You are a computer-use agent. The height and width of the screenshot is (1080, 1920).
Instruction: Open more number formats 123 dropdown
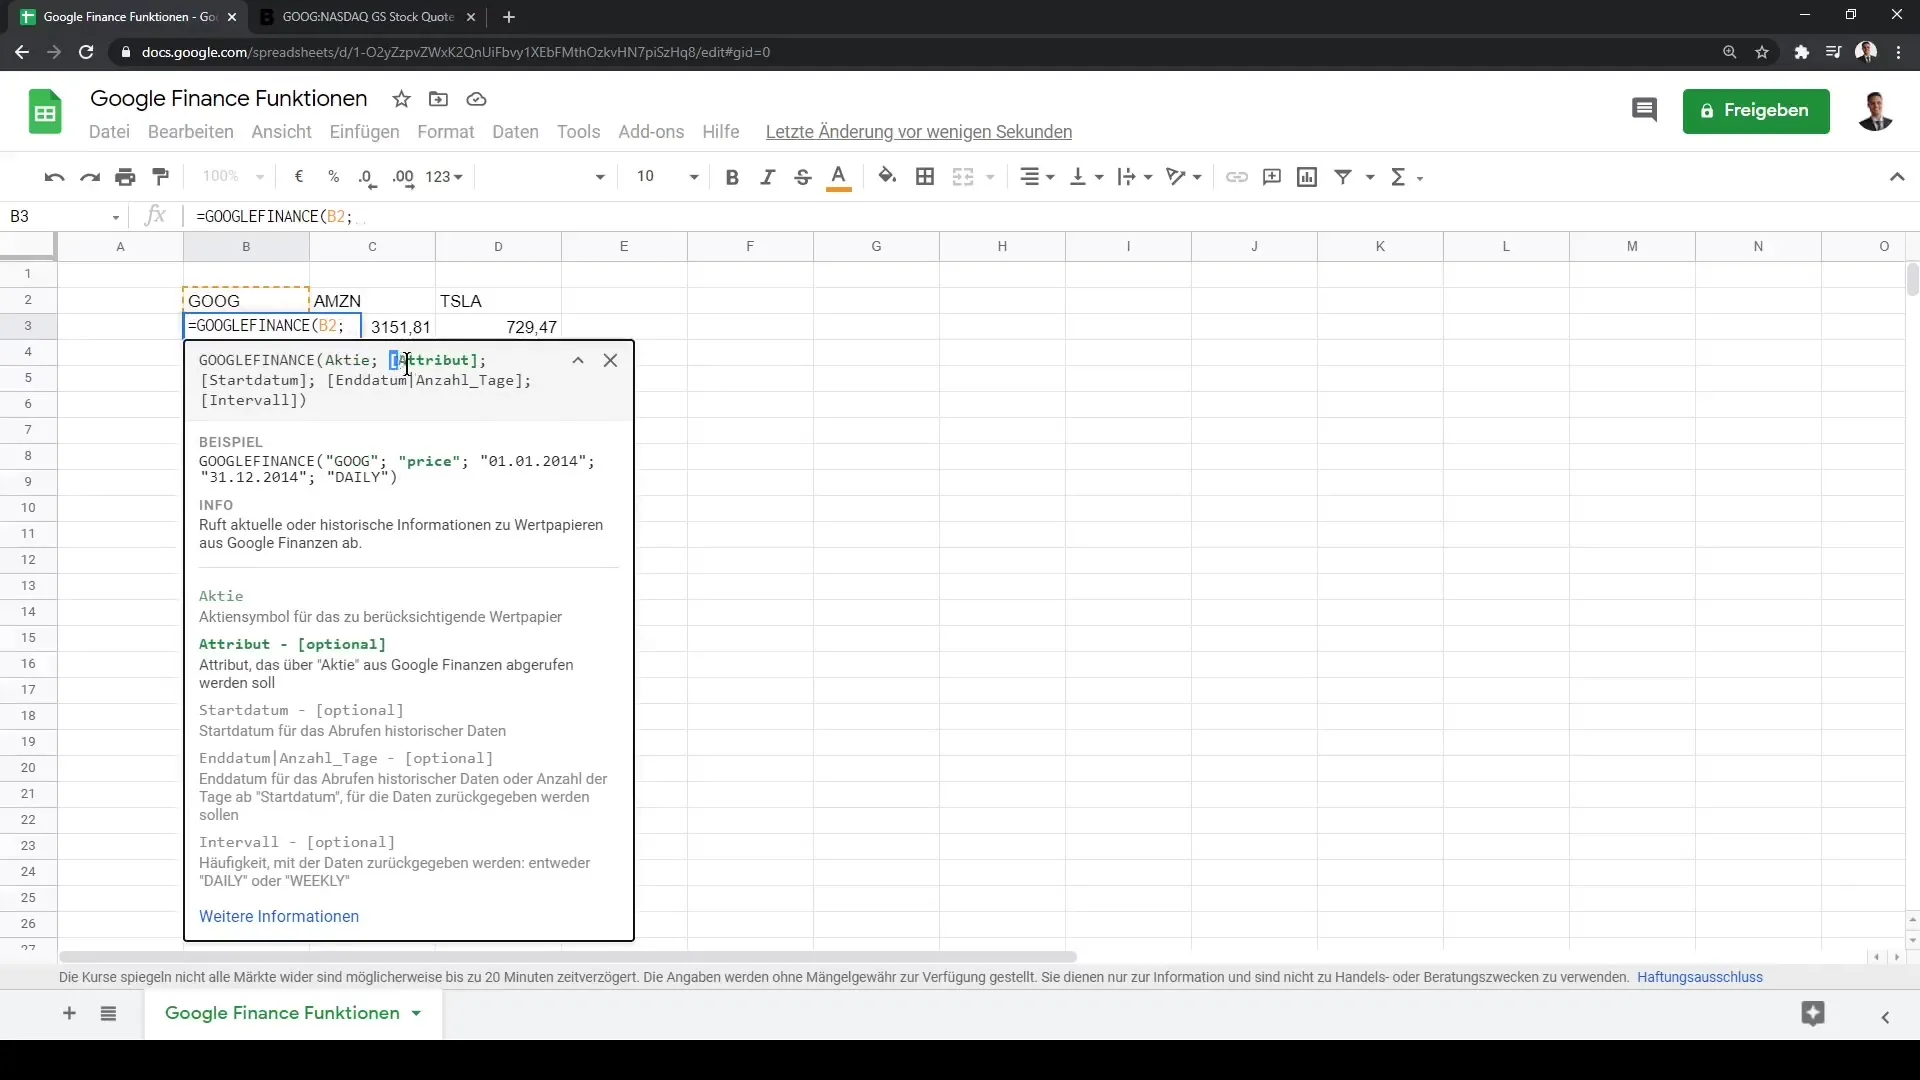[444, 177]
